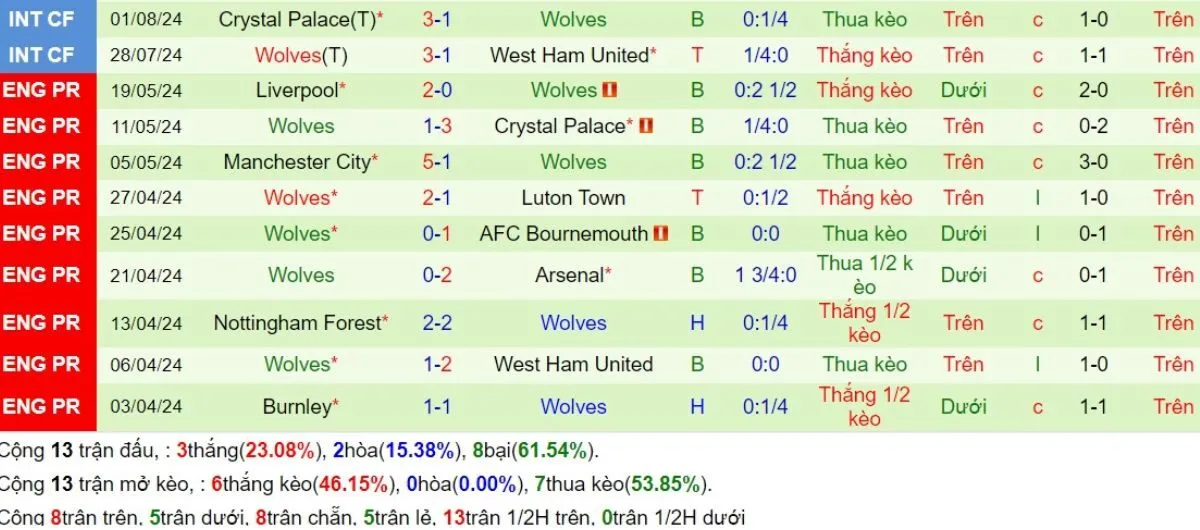The height and width of the screenshot is (530, 1200).
Task: Open the Luton Town team link
Action: (x=573, y=198)
